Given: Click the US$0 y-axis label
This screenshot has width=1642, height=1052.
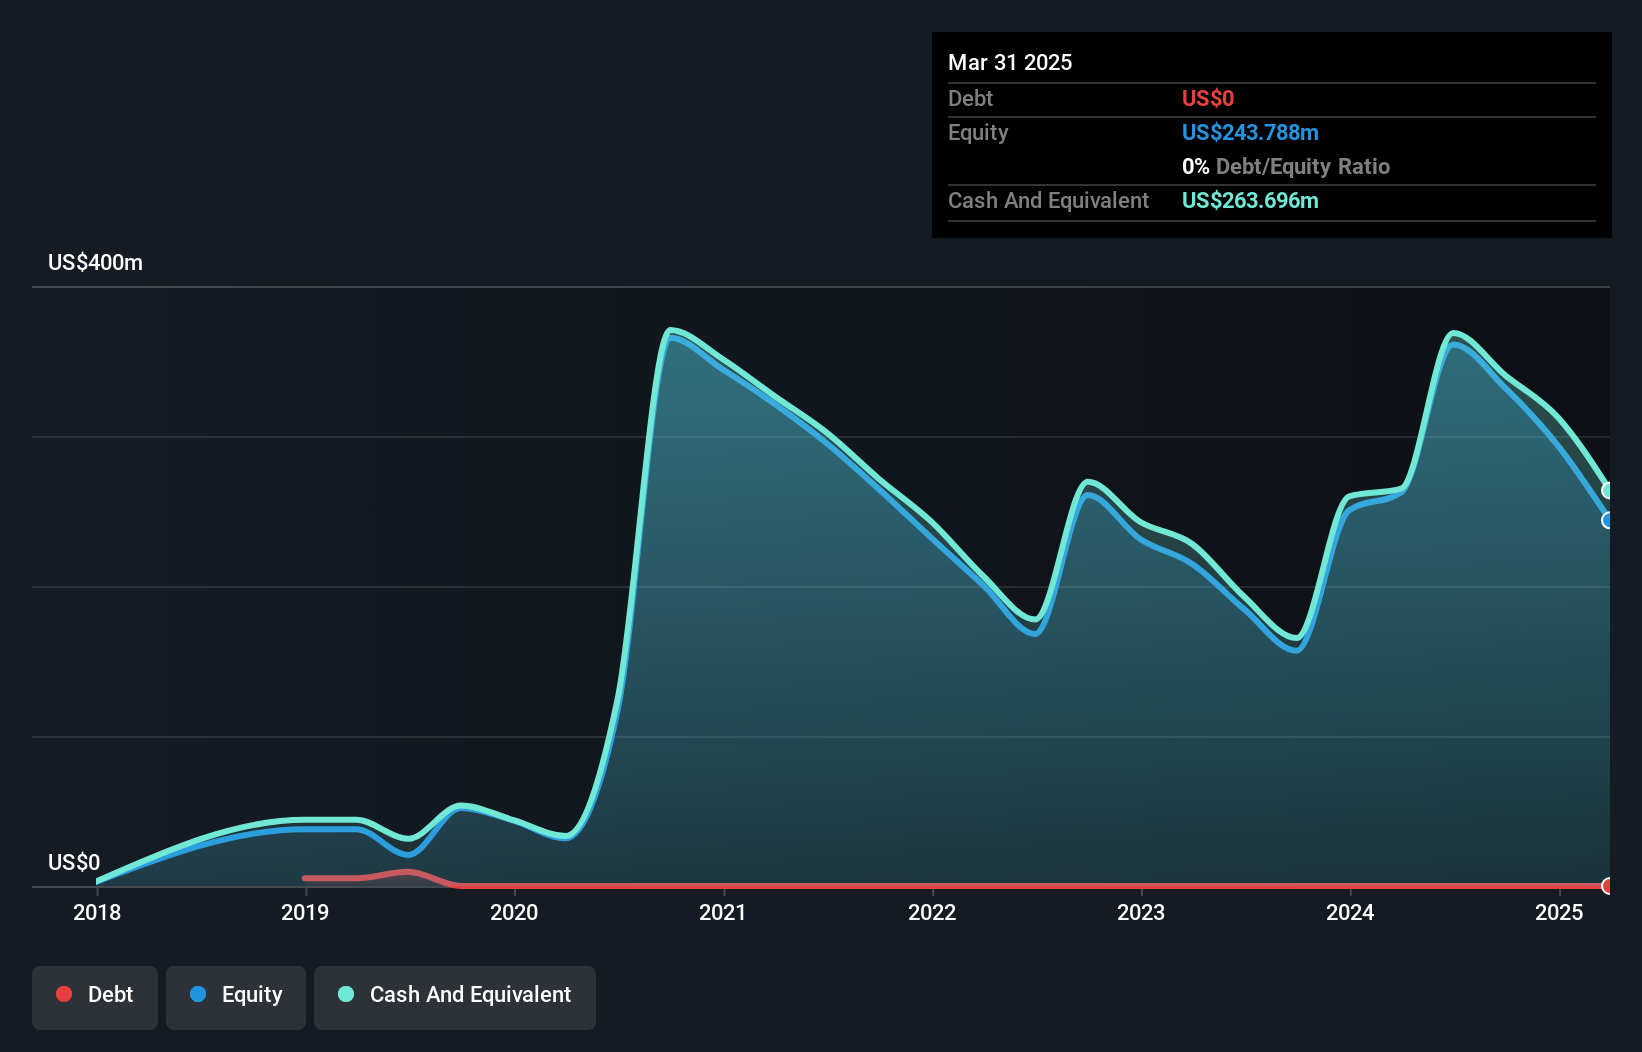Looking at the screenshot, I should [74, 863].
